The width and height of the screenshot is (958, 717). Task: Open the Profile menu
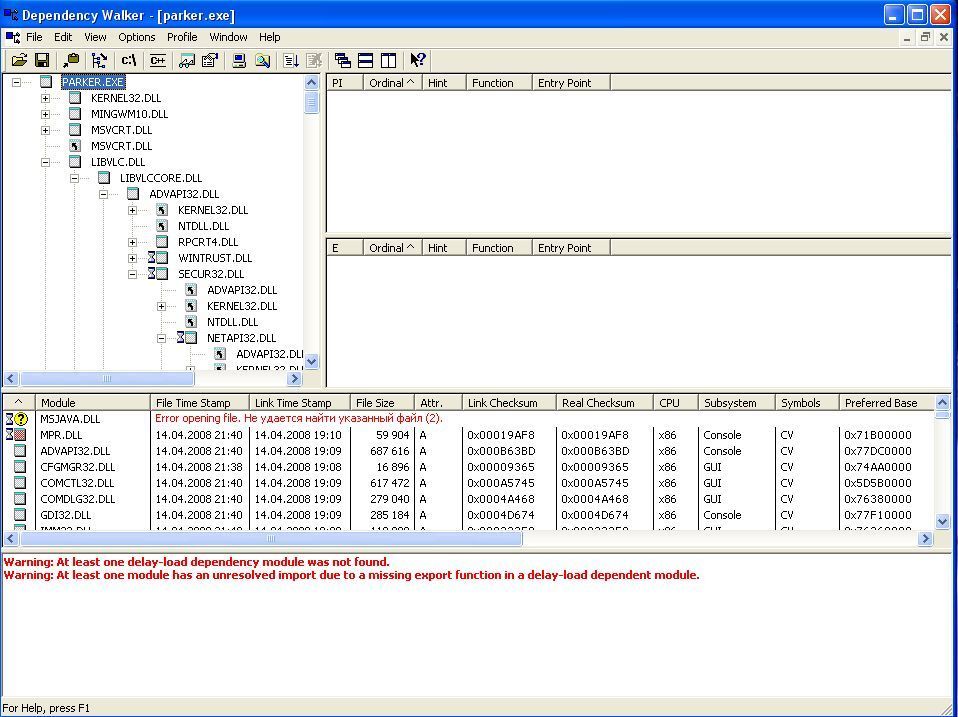point(182,37)
